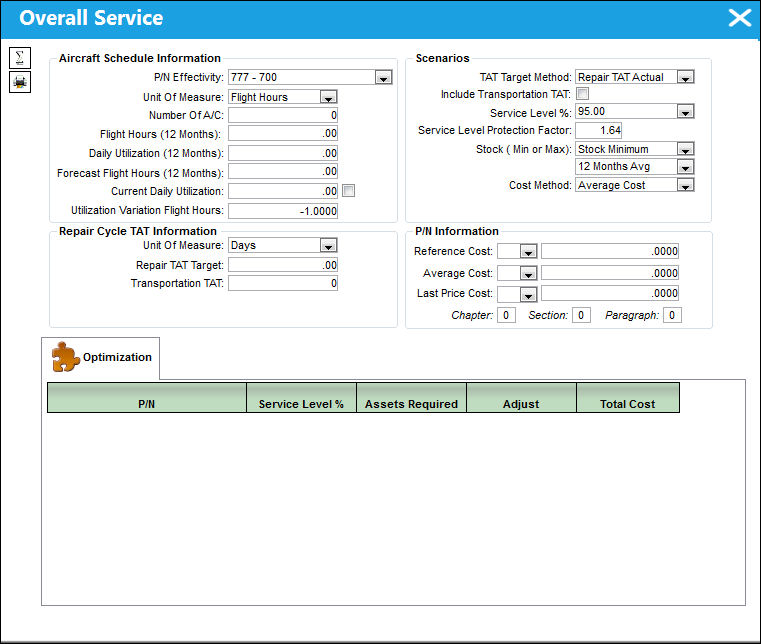Click the Current Daily Utilization field
Viewport: 761px width, 644px height.
click(x=283, y=191)
